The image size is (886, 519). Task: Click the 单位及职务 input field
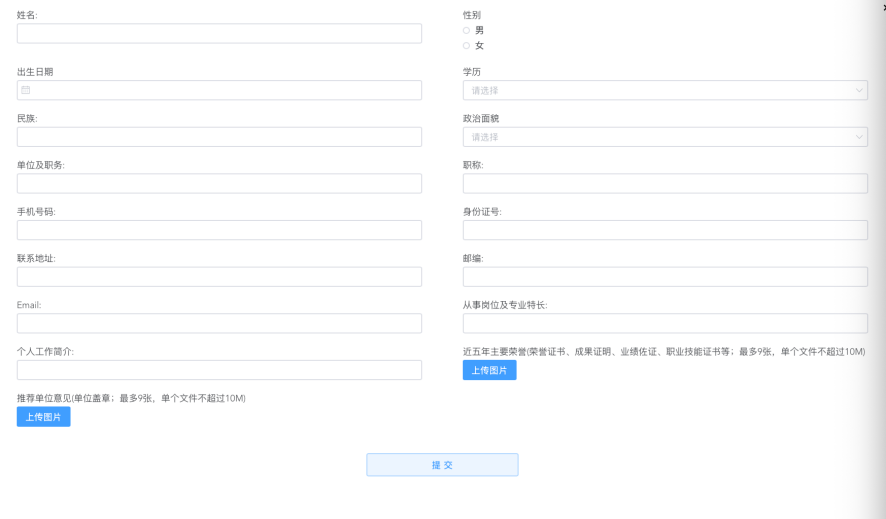pyautogui.click(x=219, y=184)
